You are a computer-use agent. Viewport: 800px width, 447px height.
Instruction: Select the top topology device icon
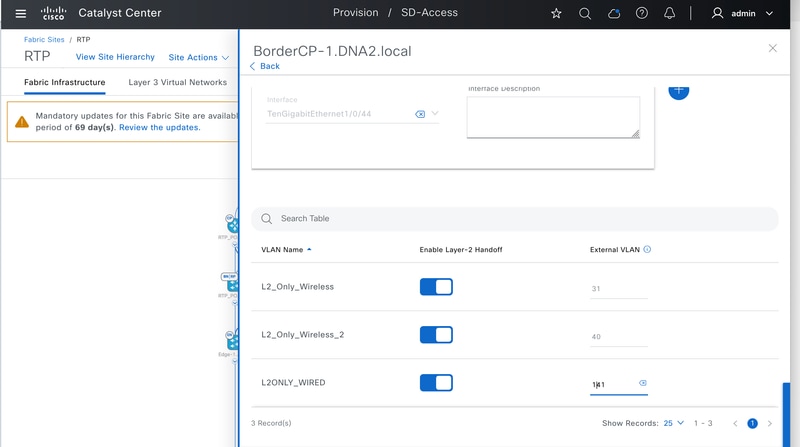point(233,224)
